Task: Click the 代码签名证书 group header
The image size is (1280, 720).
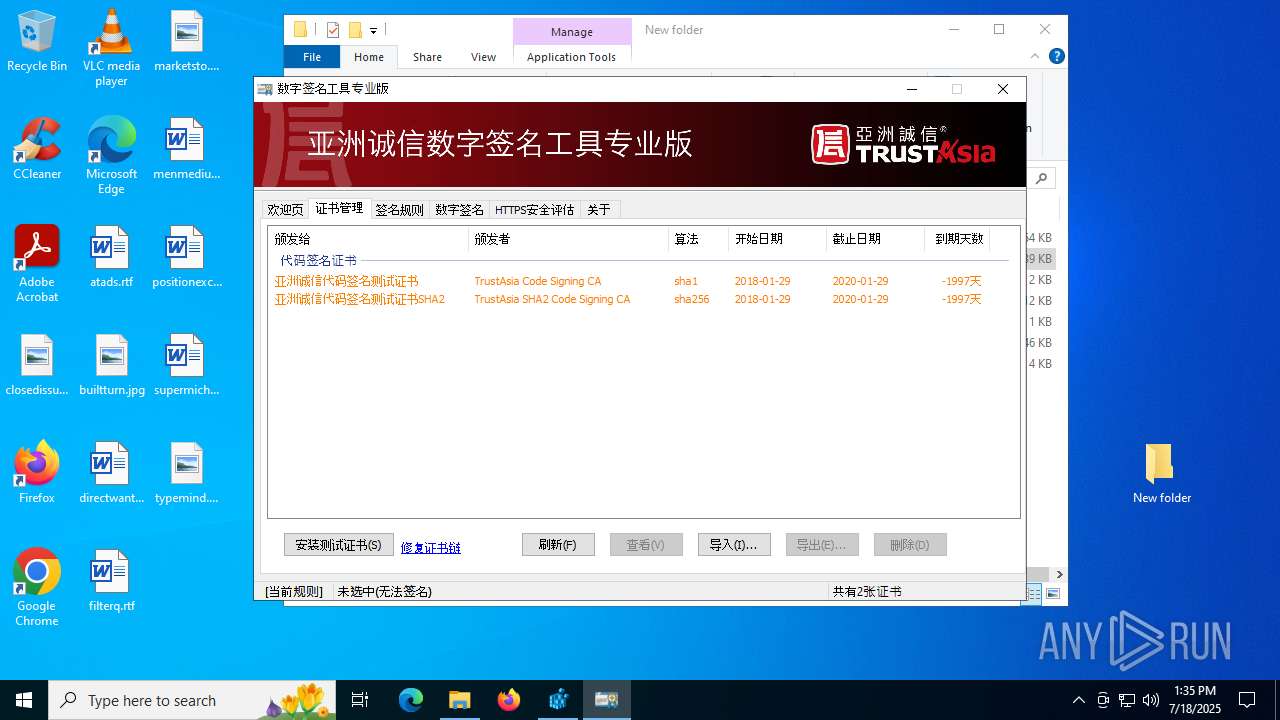Action: [x=318, y=261]
